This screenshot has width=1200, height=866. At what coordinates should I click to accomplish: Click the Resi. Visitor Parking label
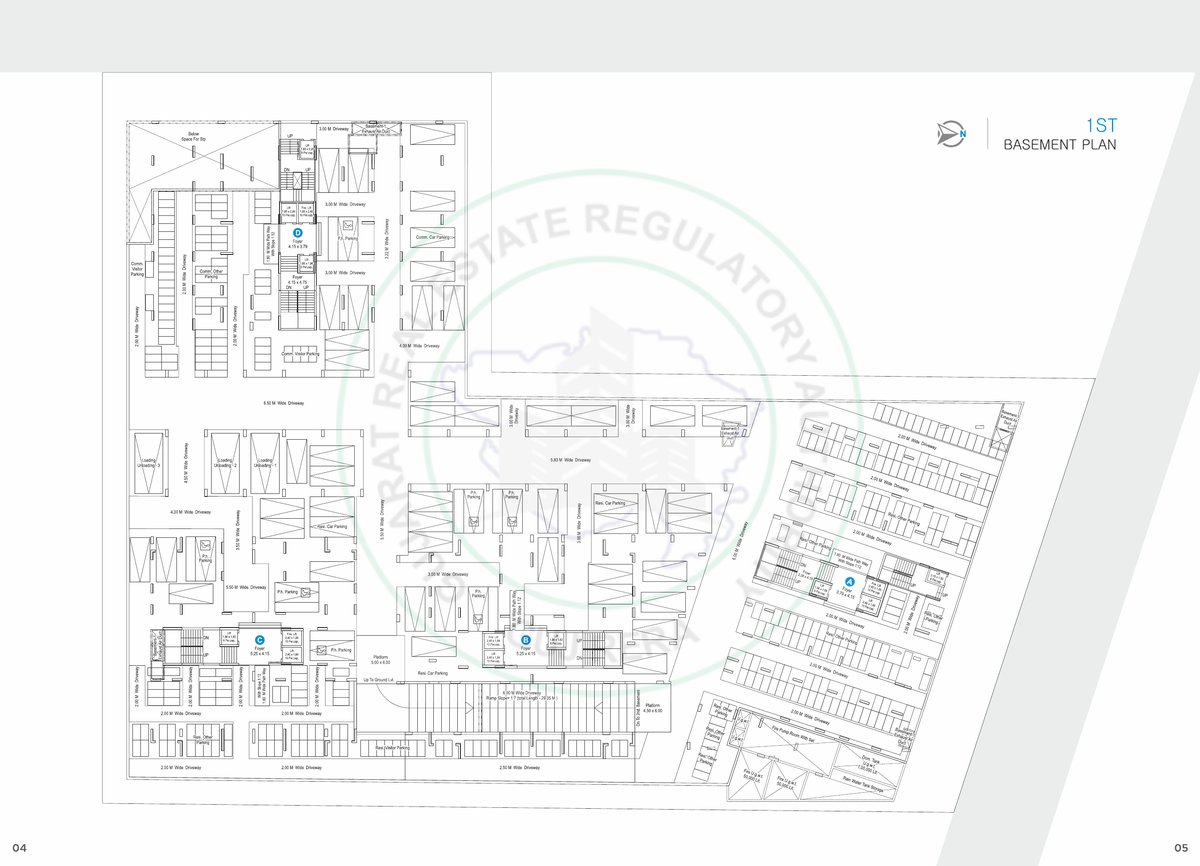pos(392,747)
